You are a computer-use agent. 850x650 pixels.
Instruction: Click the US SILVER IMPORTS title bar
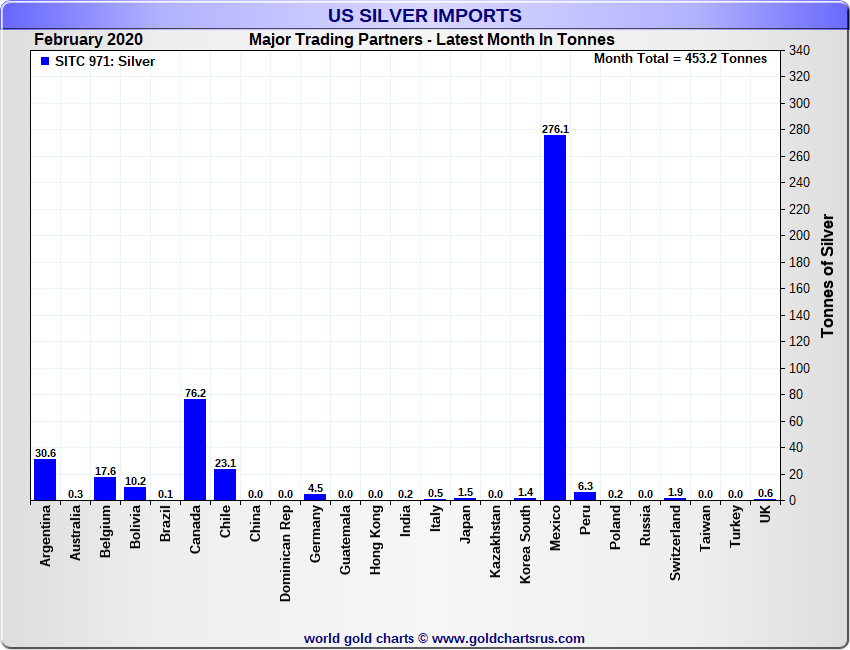tap(424, 16)
